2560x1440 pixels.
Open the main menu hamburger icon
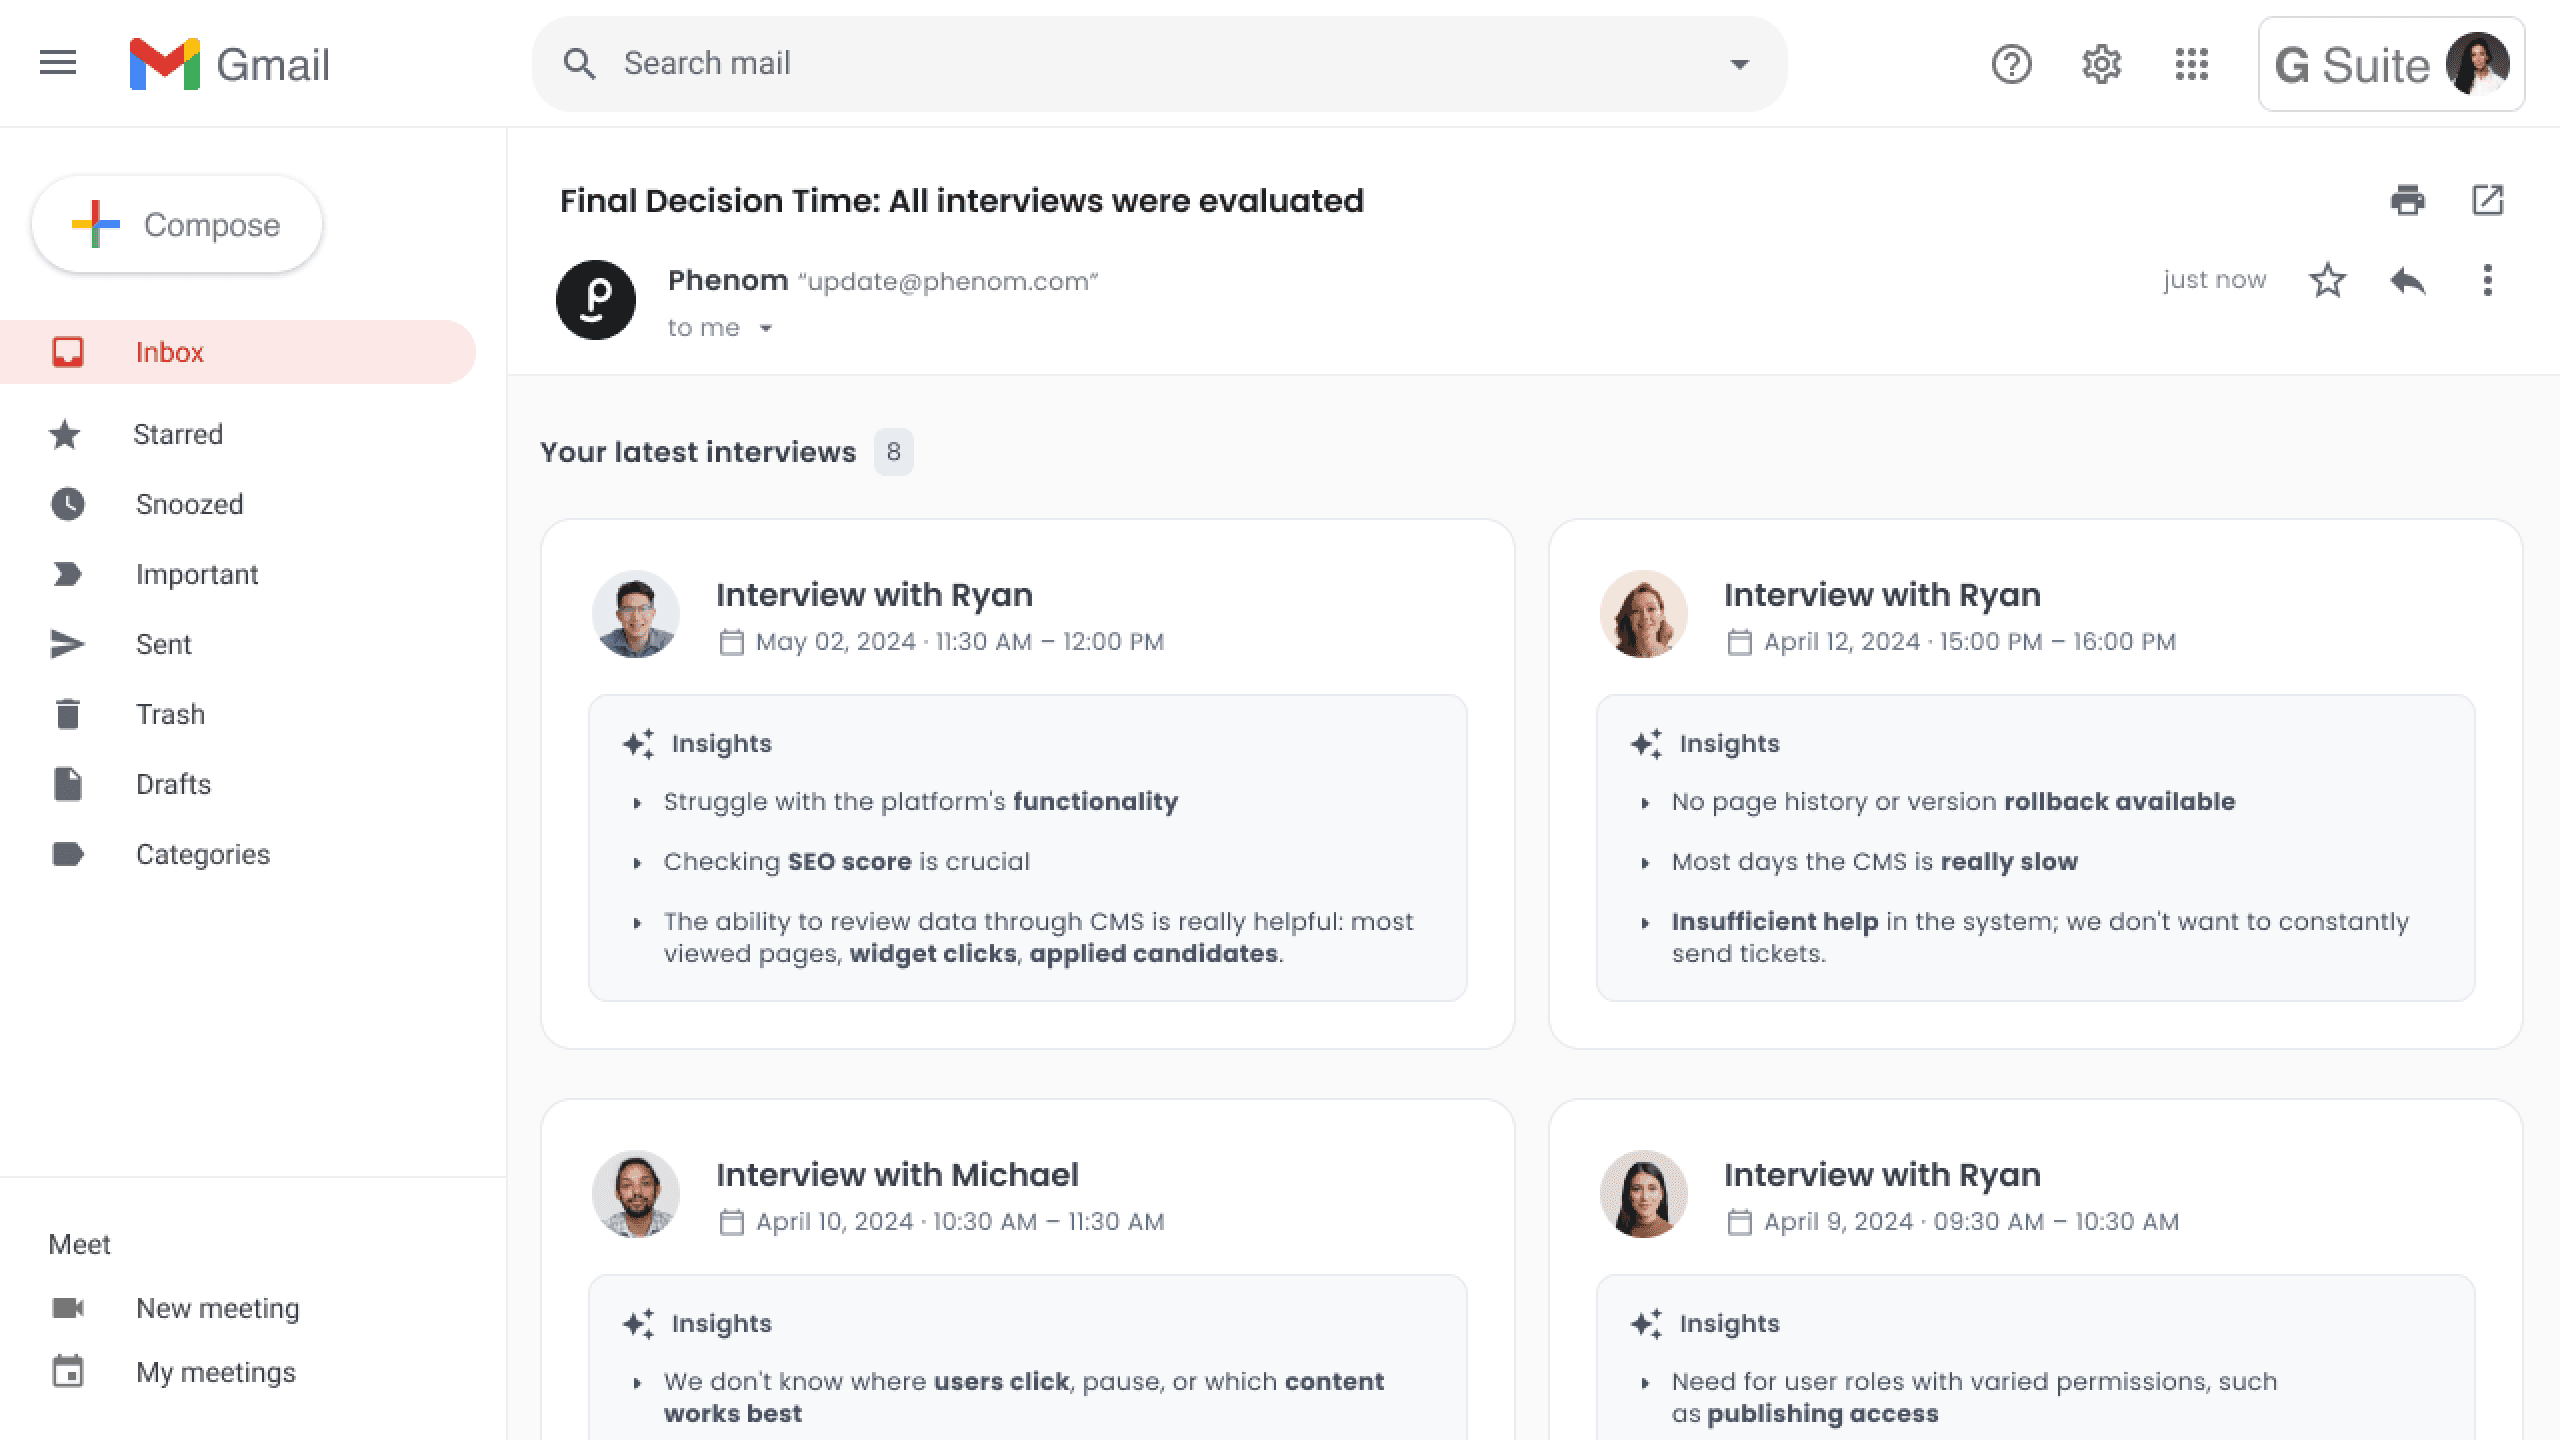point(58,63)
